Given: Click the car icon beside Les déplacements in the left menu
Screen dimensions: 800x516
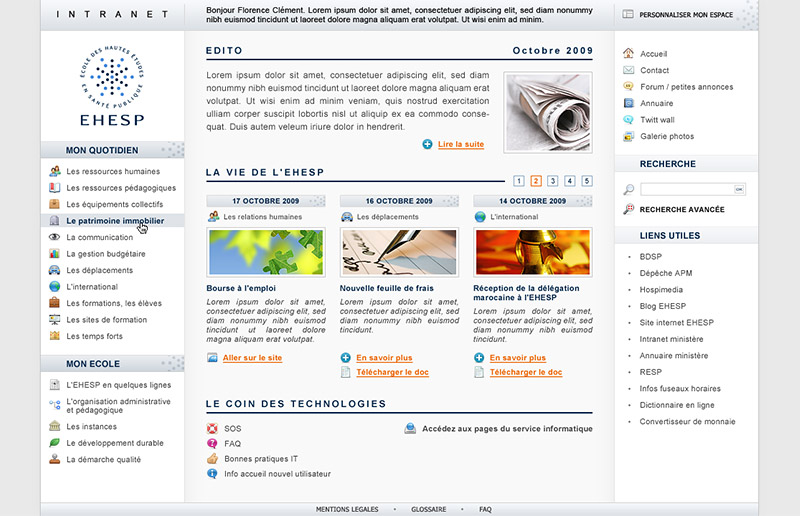Looking at the screenshot, I should point(55,270).
